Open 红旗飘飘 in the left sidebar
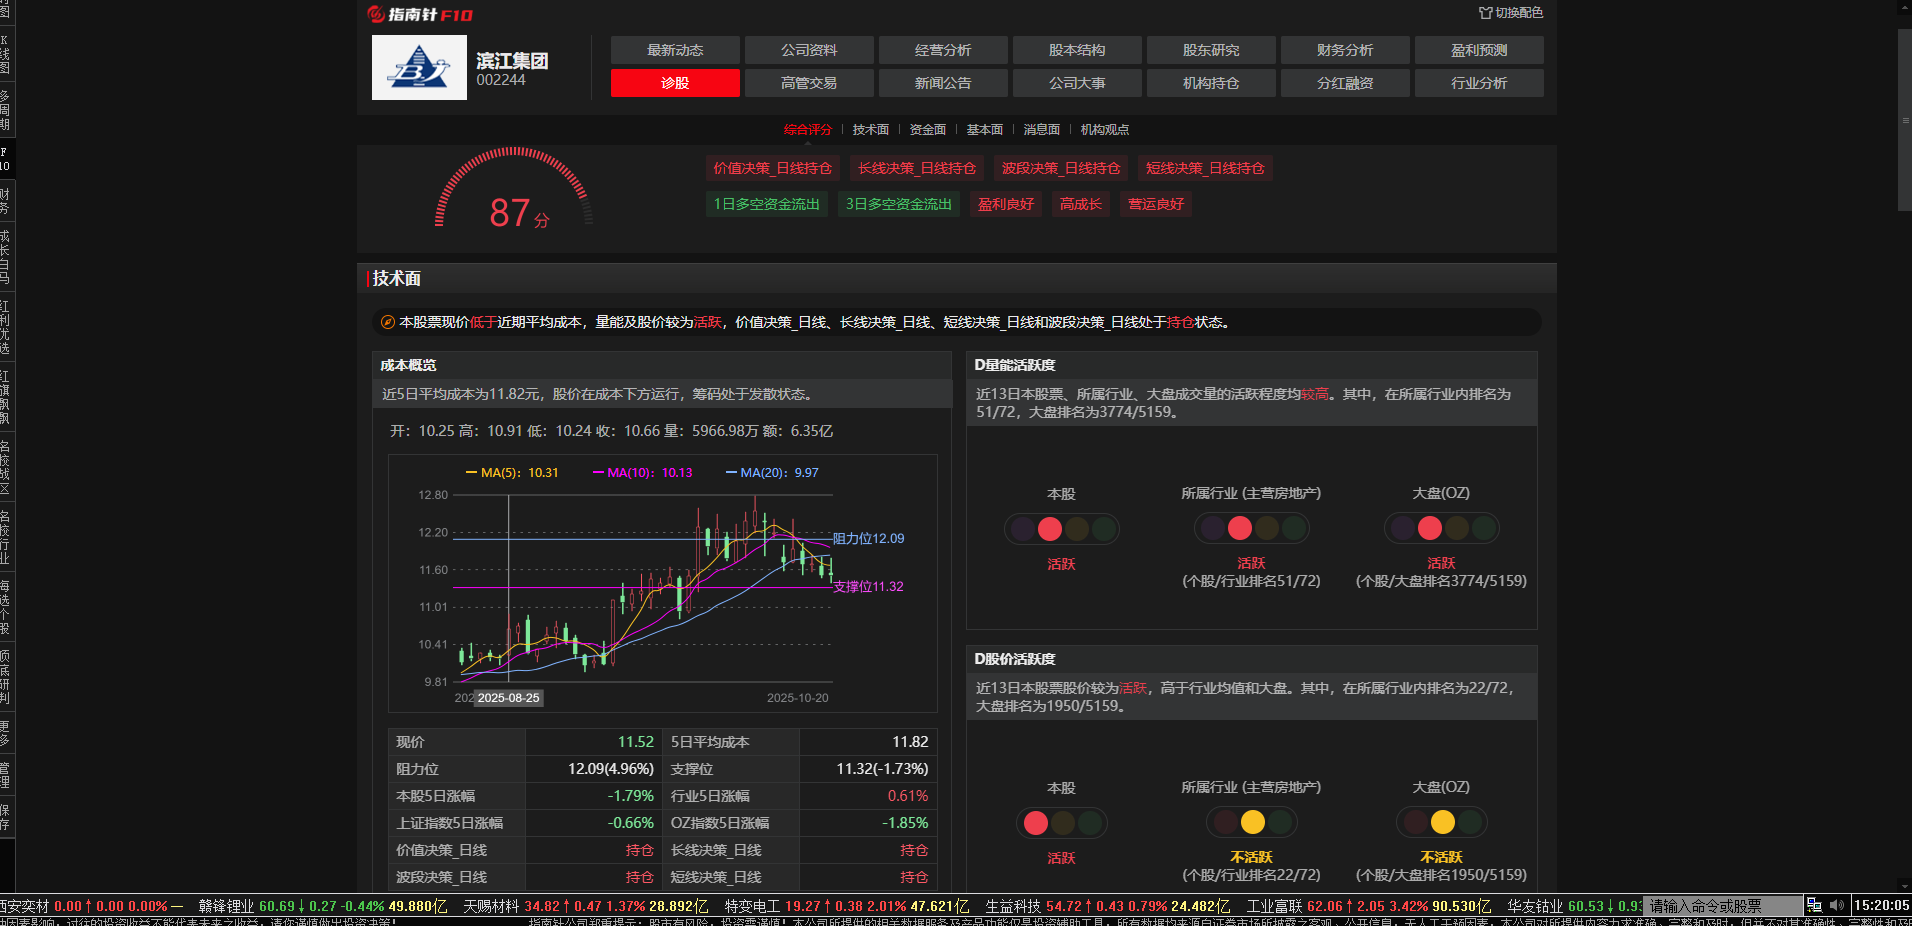The width and height of the screenshot is (1912, 926). pos(5,397)
